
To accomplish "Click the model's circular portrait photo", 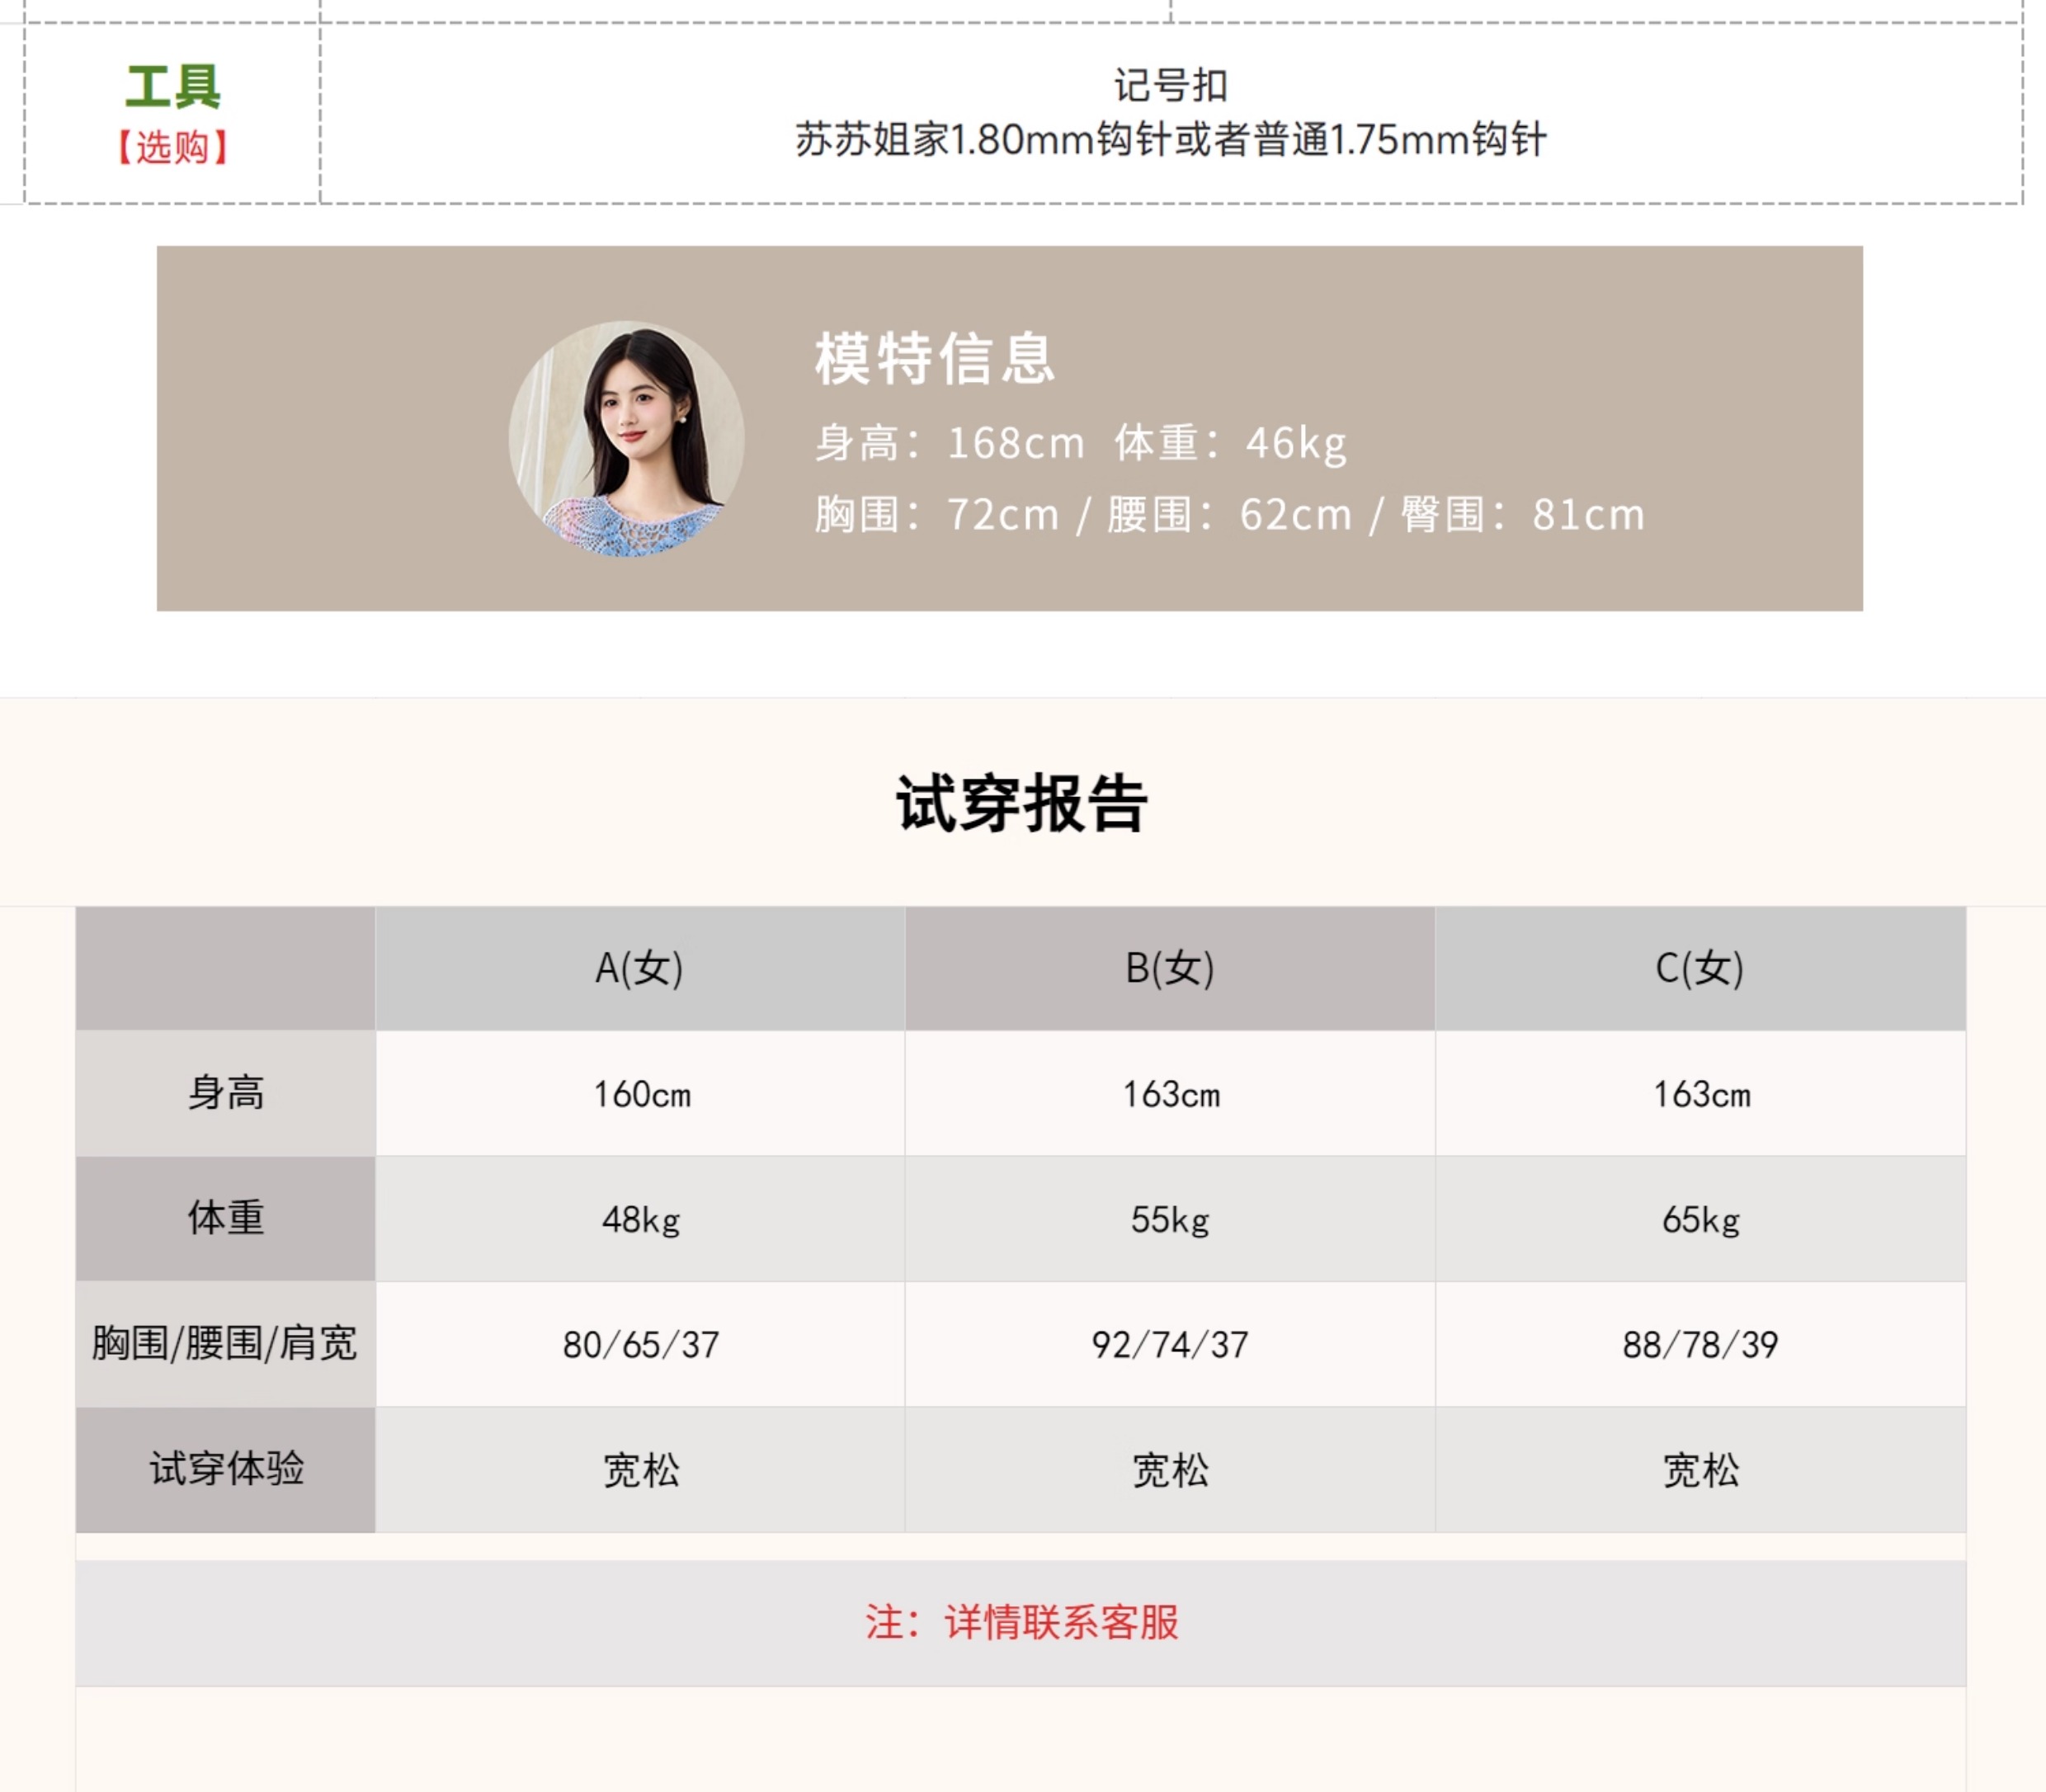I will (x=626, y=438).
